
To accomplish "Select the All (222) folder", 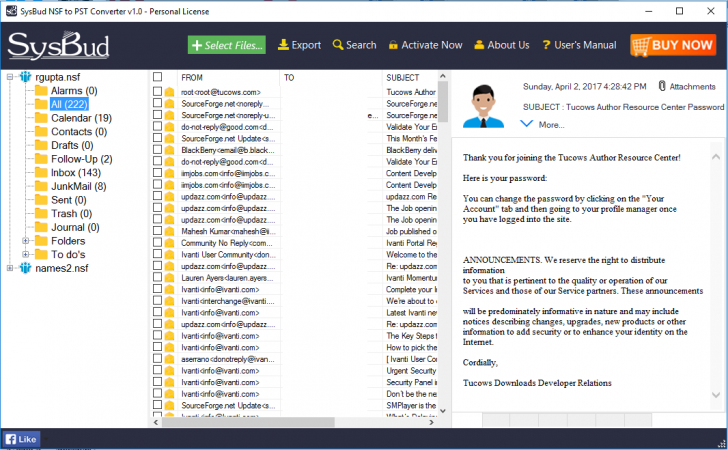I will click(x=69, y=104).
